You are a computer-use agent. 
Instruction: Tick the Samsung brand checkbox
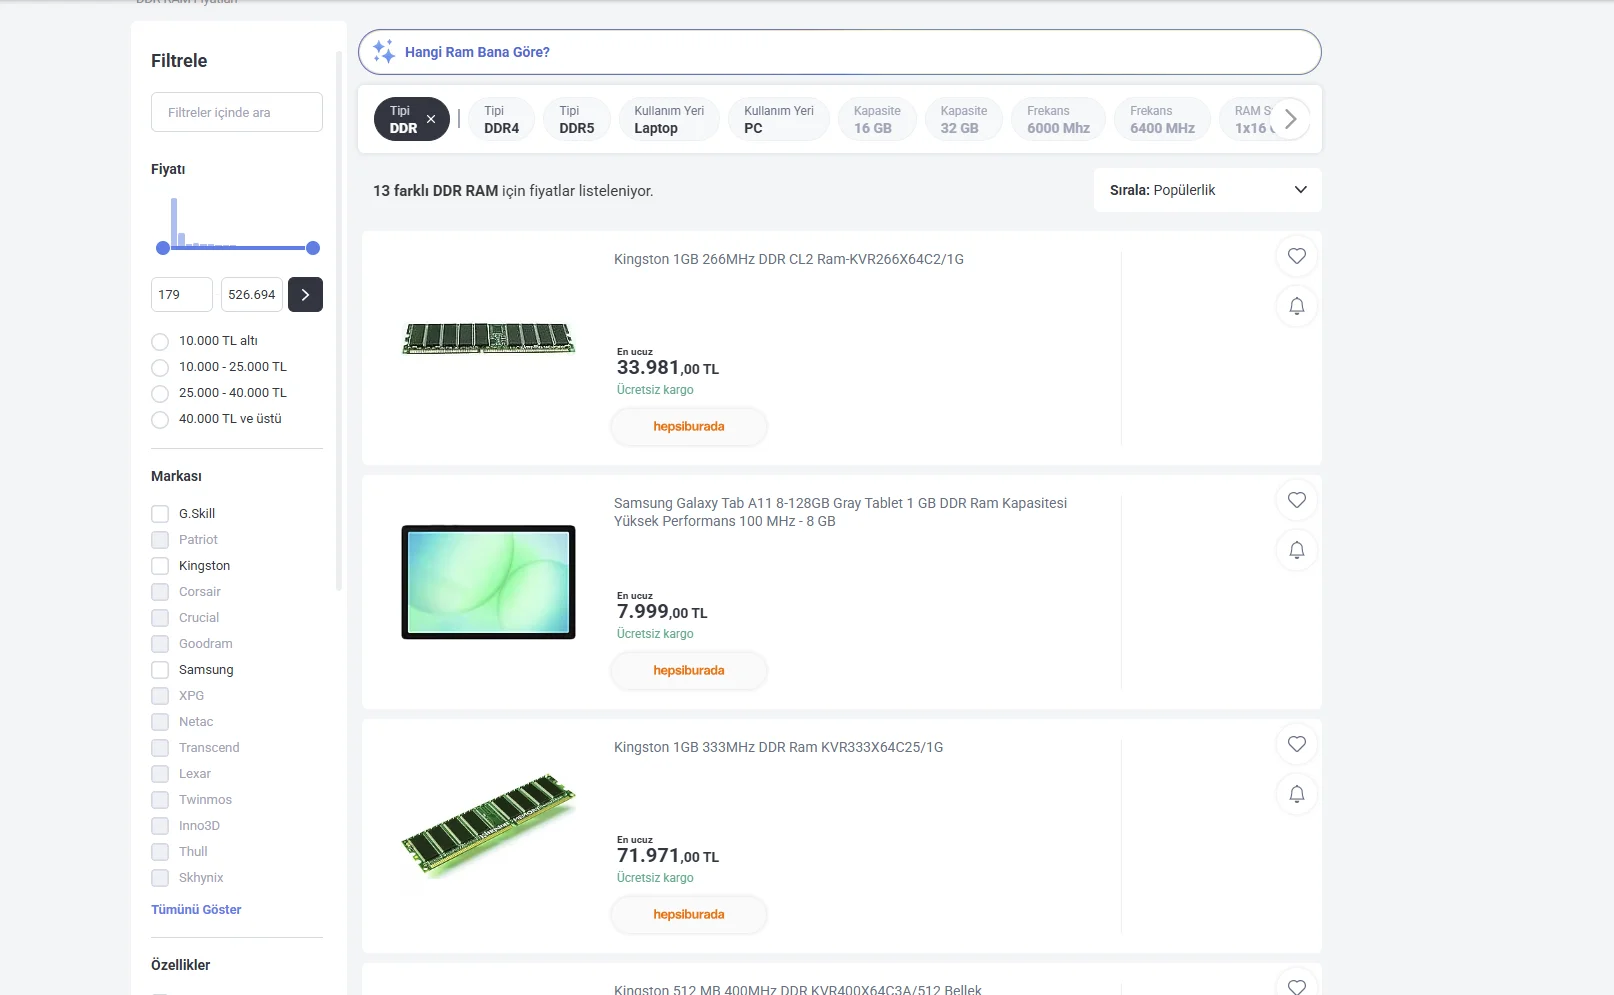[160, 670]
